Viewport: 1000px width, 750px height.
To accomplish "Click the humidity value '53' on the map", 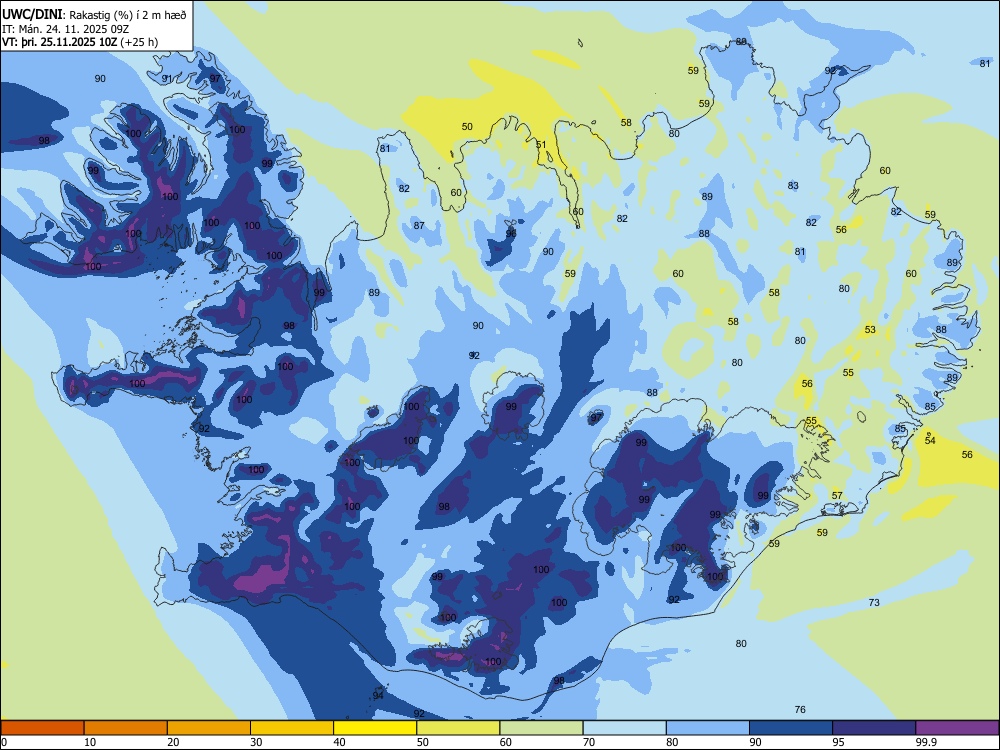I will pos(870,330).
